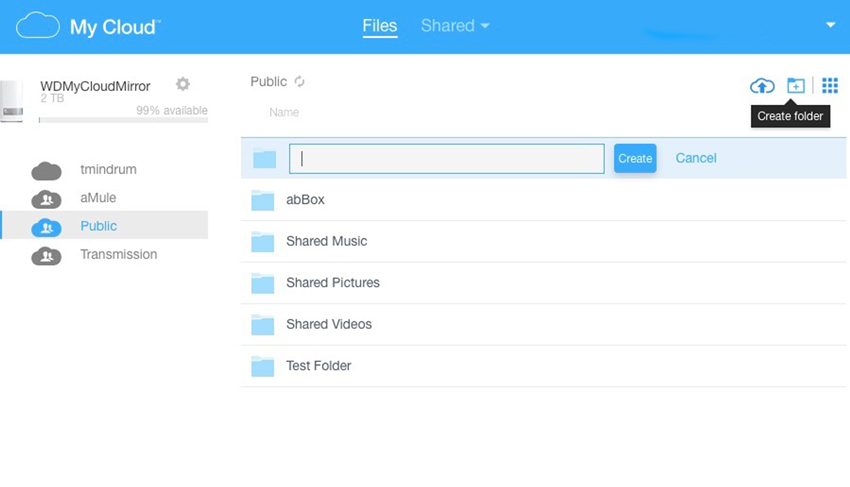Viewport: 850px width, 487px height.
Task: Switch to grid view icon
Action: pyautogui.click(x=830, y=85)
